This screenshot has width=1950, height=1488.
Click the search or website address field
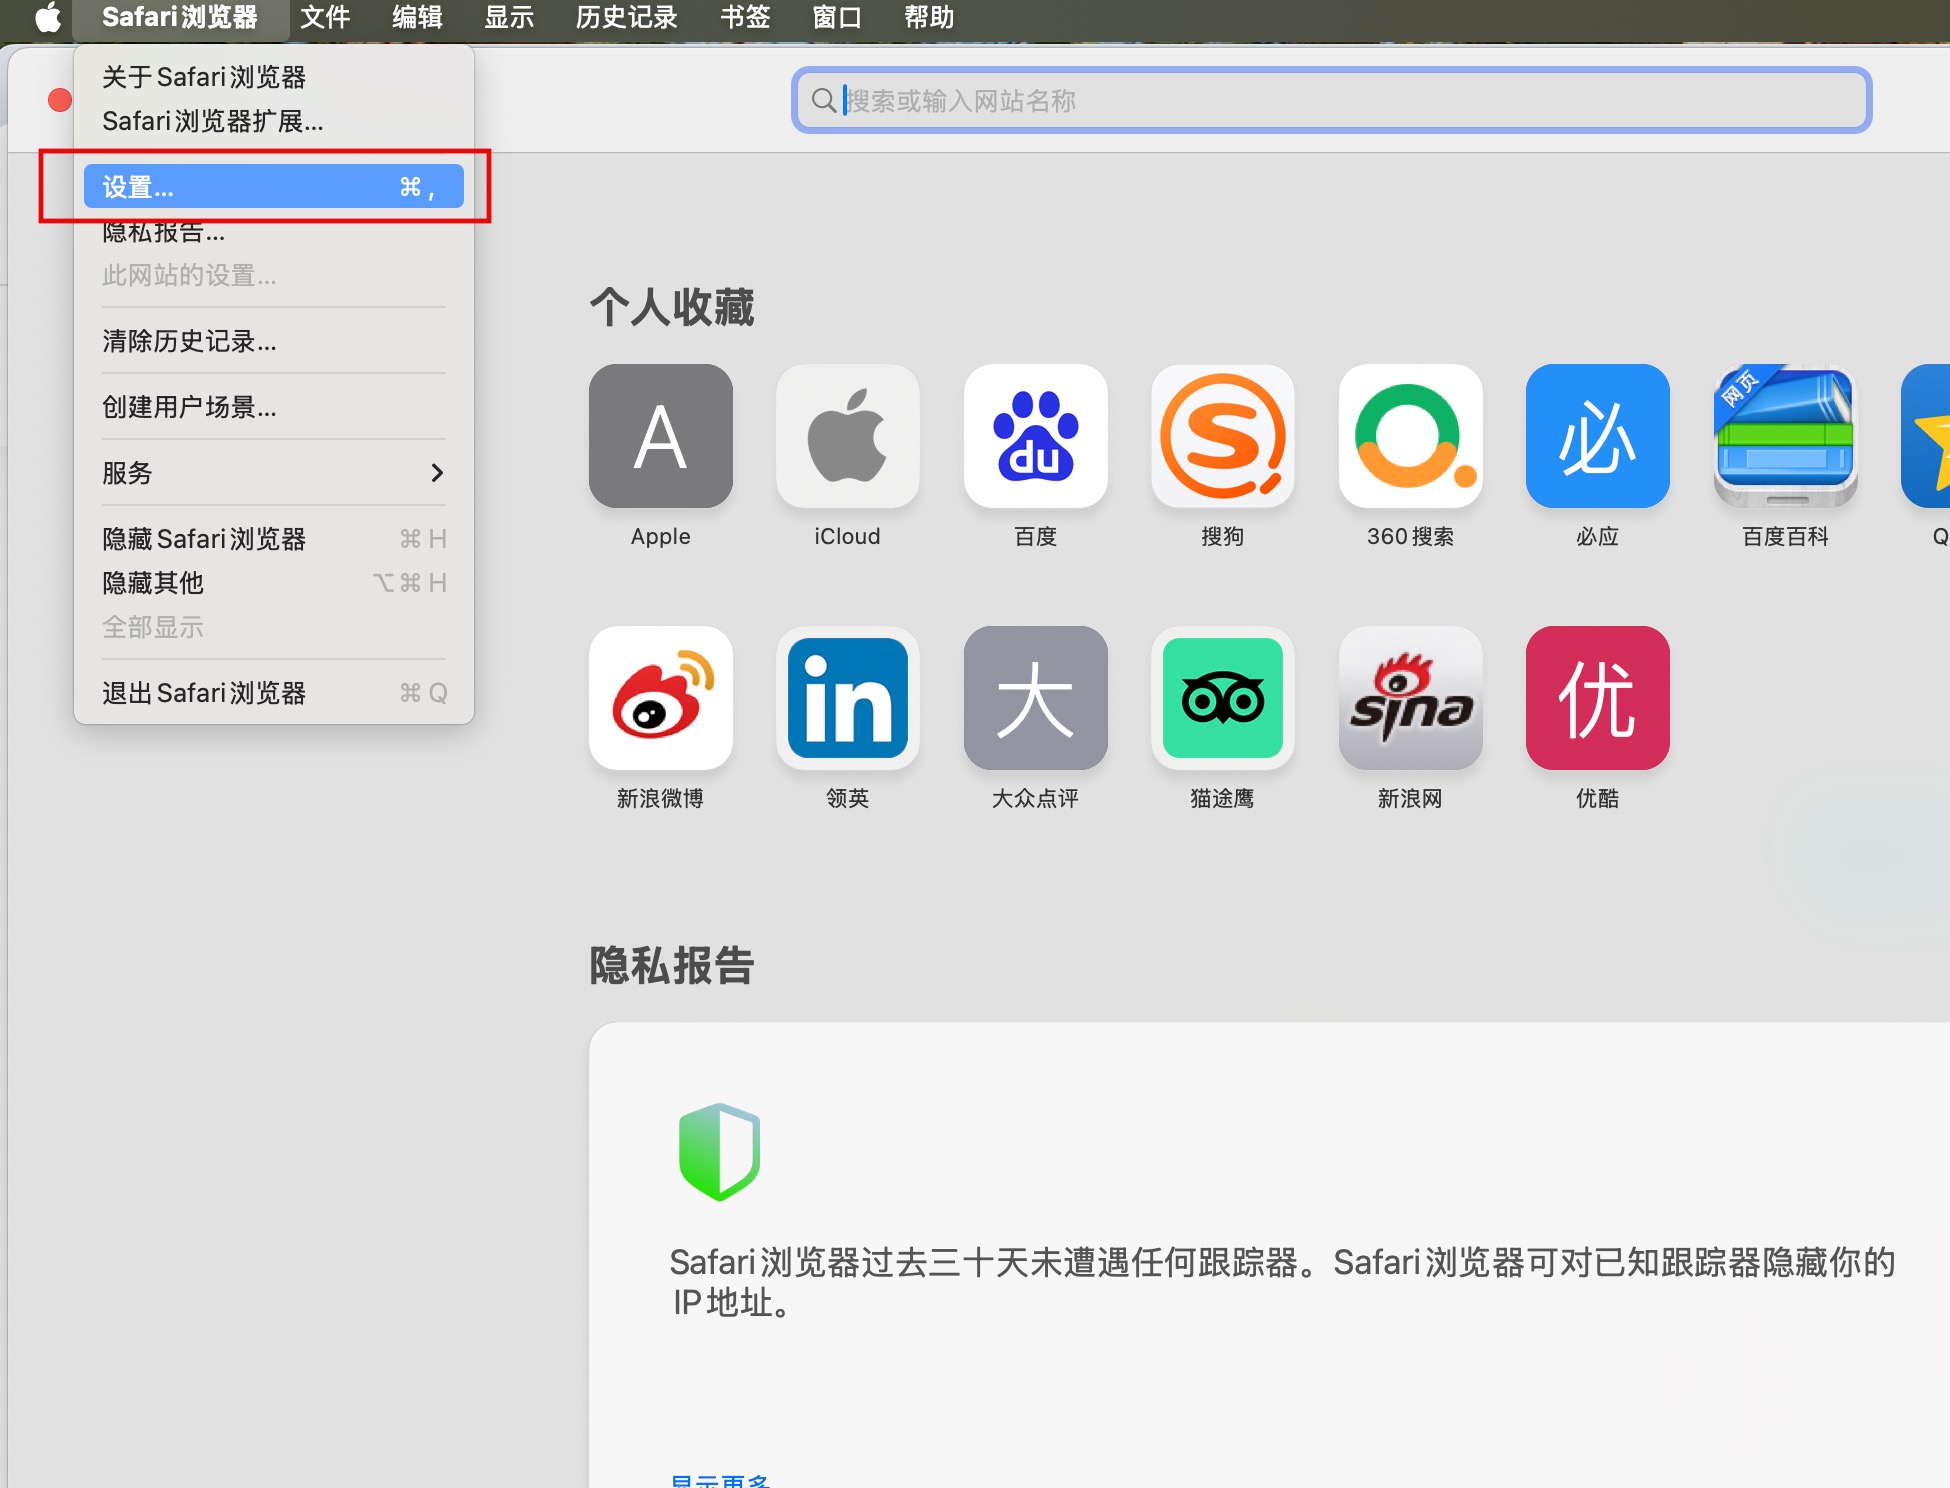[x=1330, y=100]
